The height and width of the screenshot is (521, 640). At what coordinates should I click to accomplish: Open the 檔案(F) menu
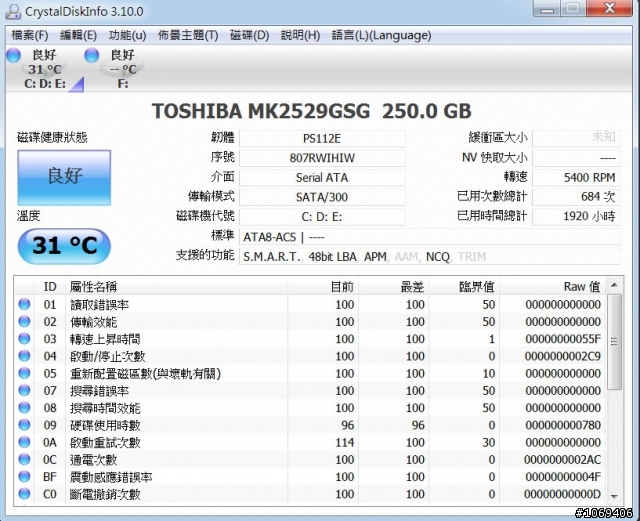click(30, 36)
